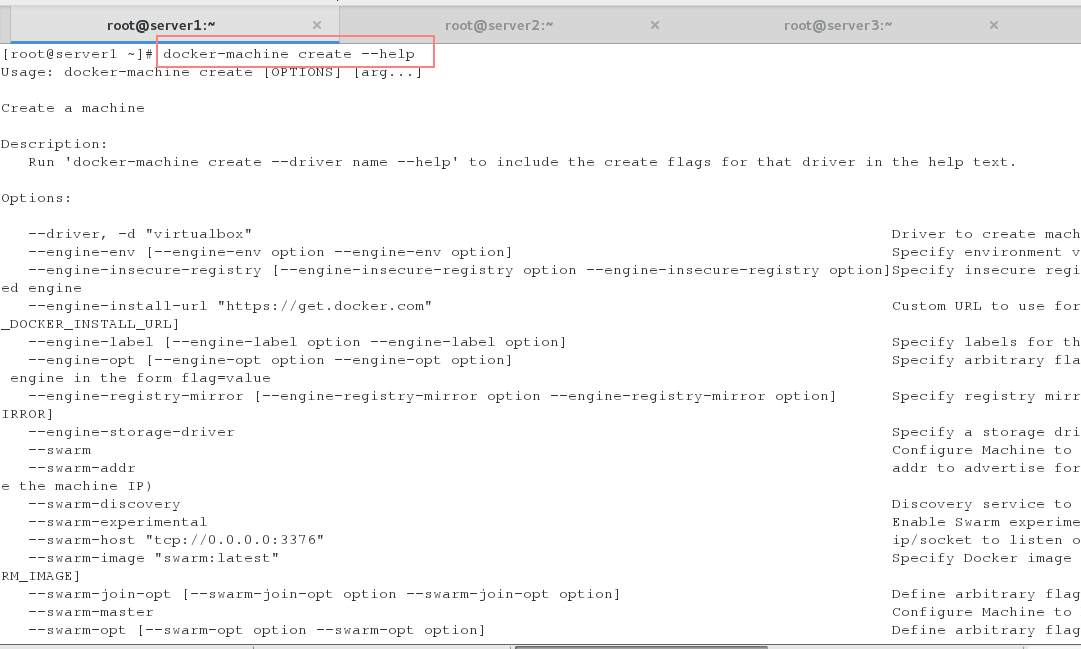The image size is (1081, 649).
Task: Click the '--swarm-opt' option line
Action: (x=256, y=630)
